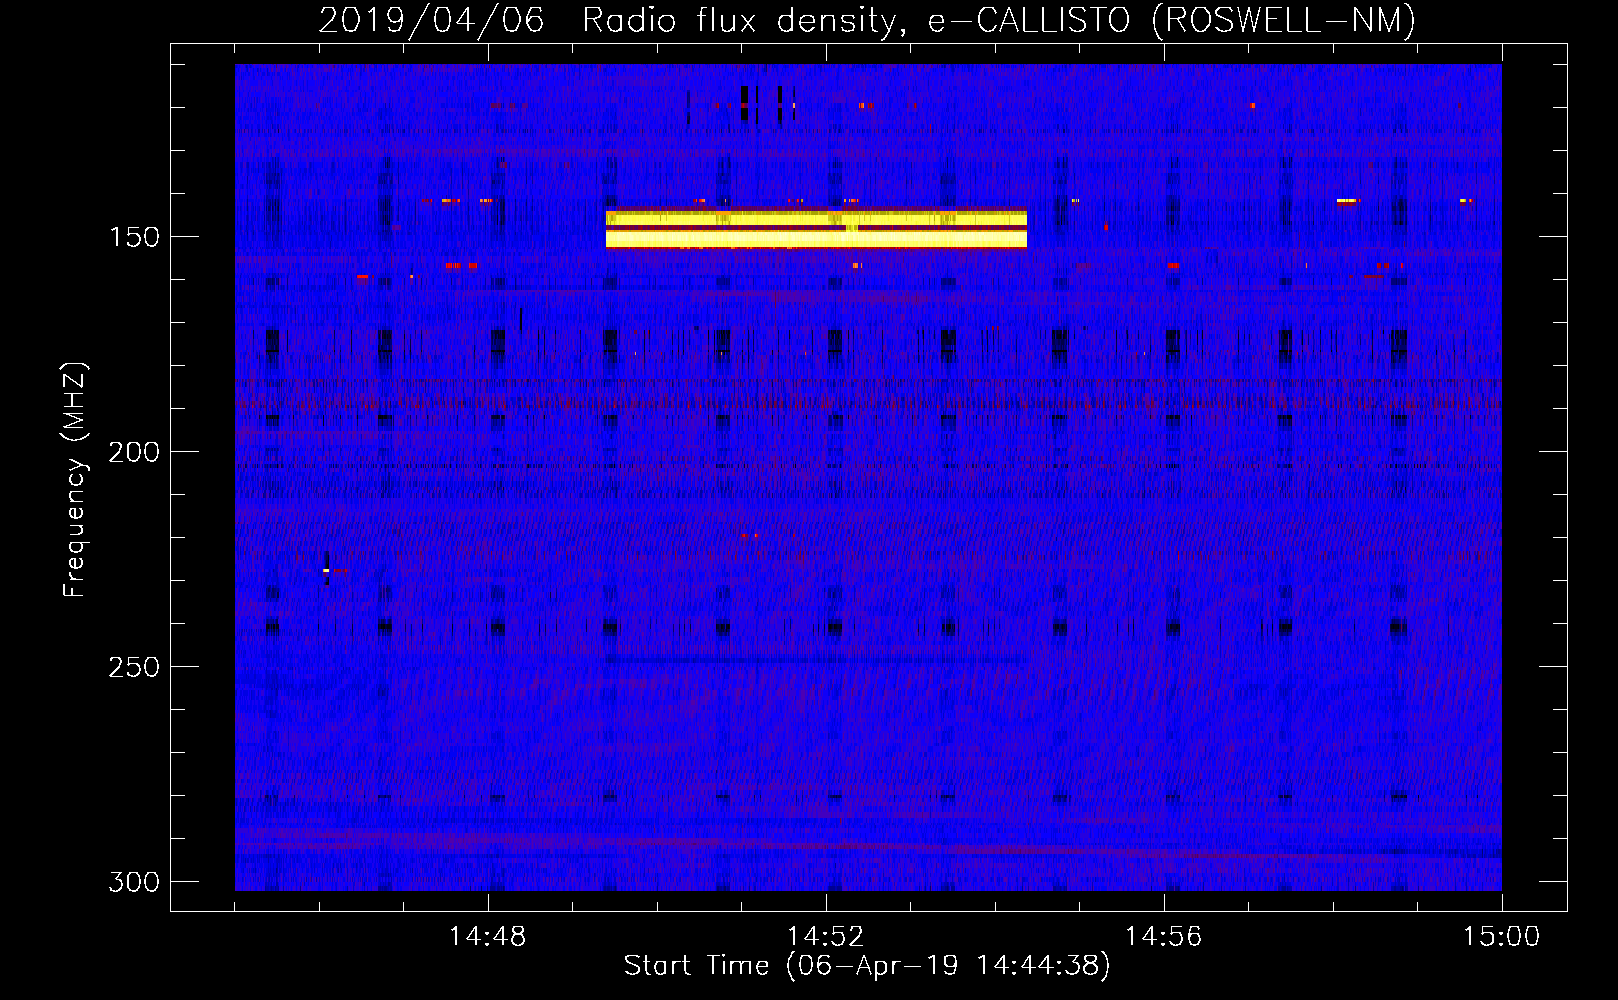
Task: Click the 14:48 time tick label
Action: click(x=488, y=937)
